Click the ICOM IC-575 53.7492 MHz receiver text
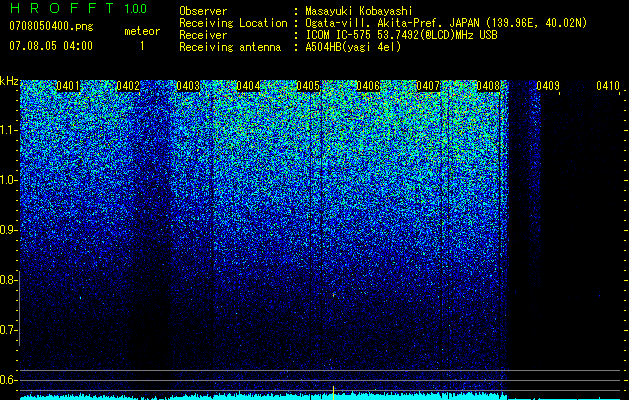 pyautogui.click(x=401, y=35)
